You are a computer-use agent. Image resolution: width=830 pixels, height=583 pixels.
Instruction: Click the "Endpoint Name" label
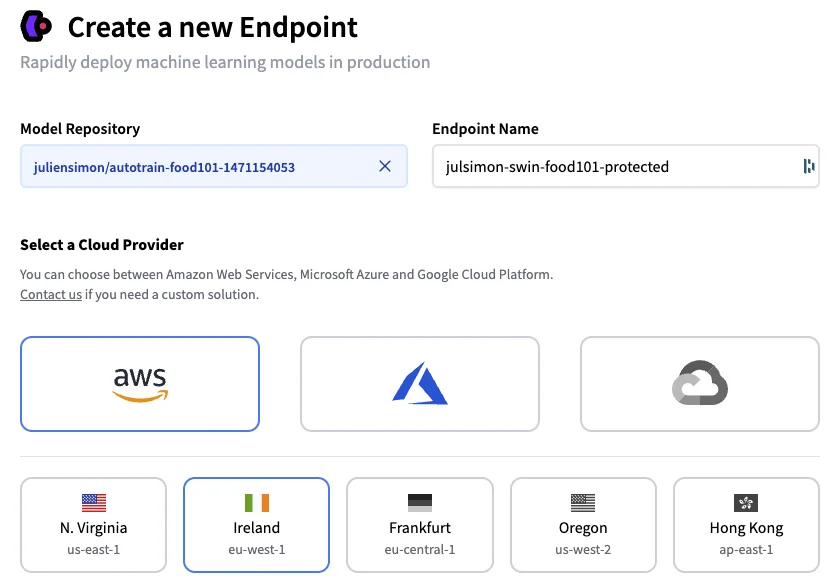[485, 129]
